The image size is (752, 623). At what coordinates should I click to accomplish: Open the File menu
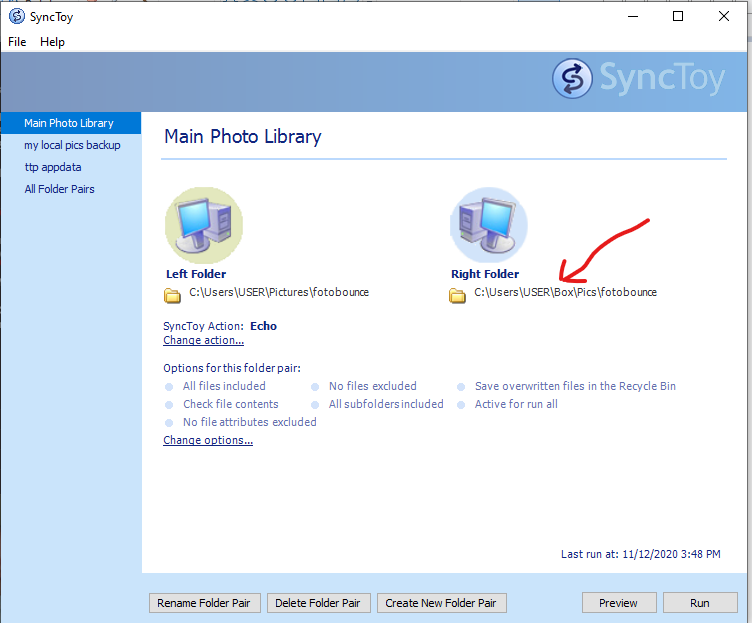click(x=17, y=42)
